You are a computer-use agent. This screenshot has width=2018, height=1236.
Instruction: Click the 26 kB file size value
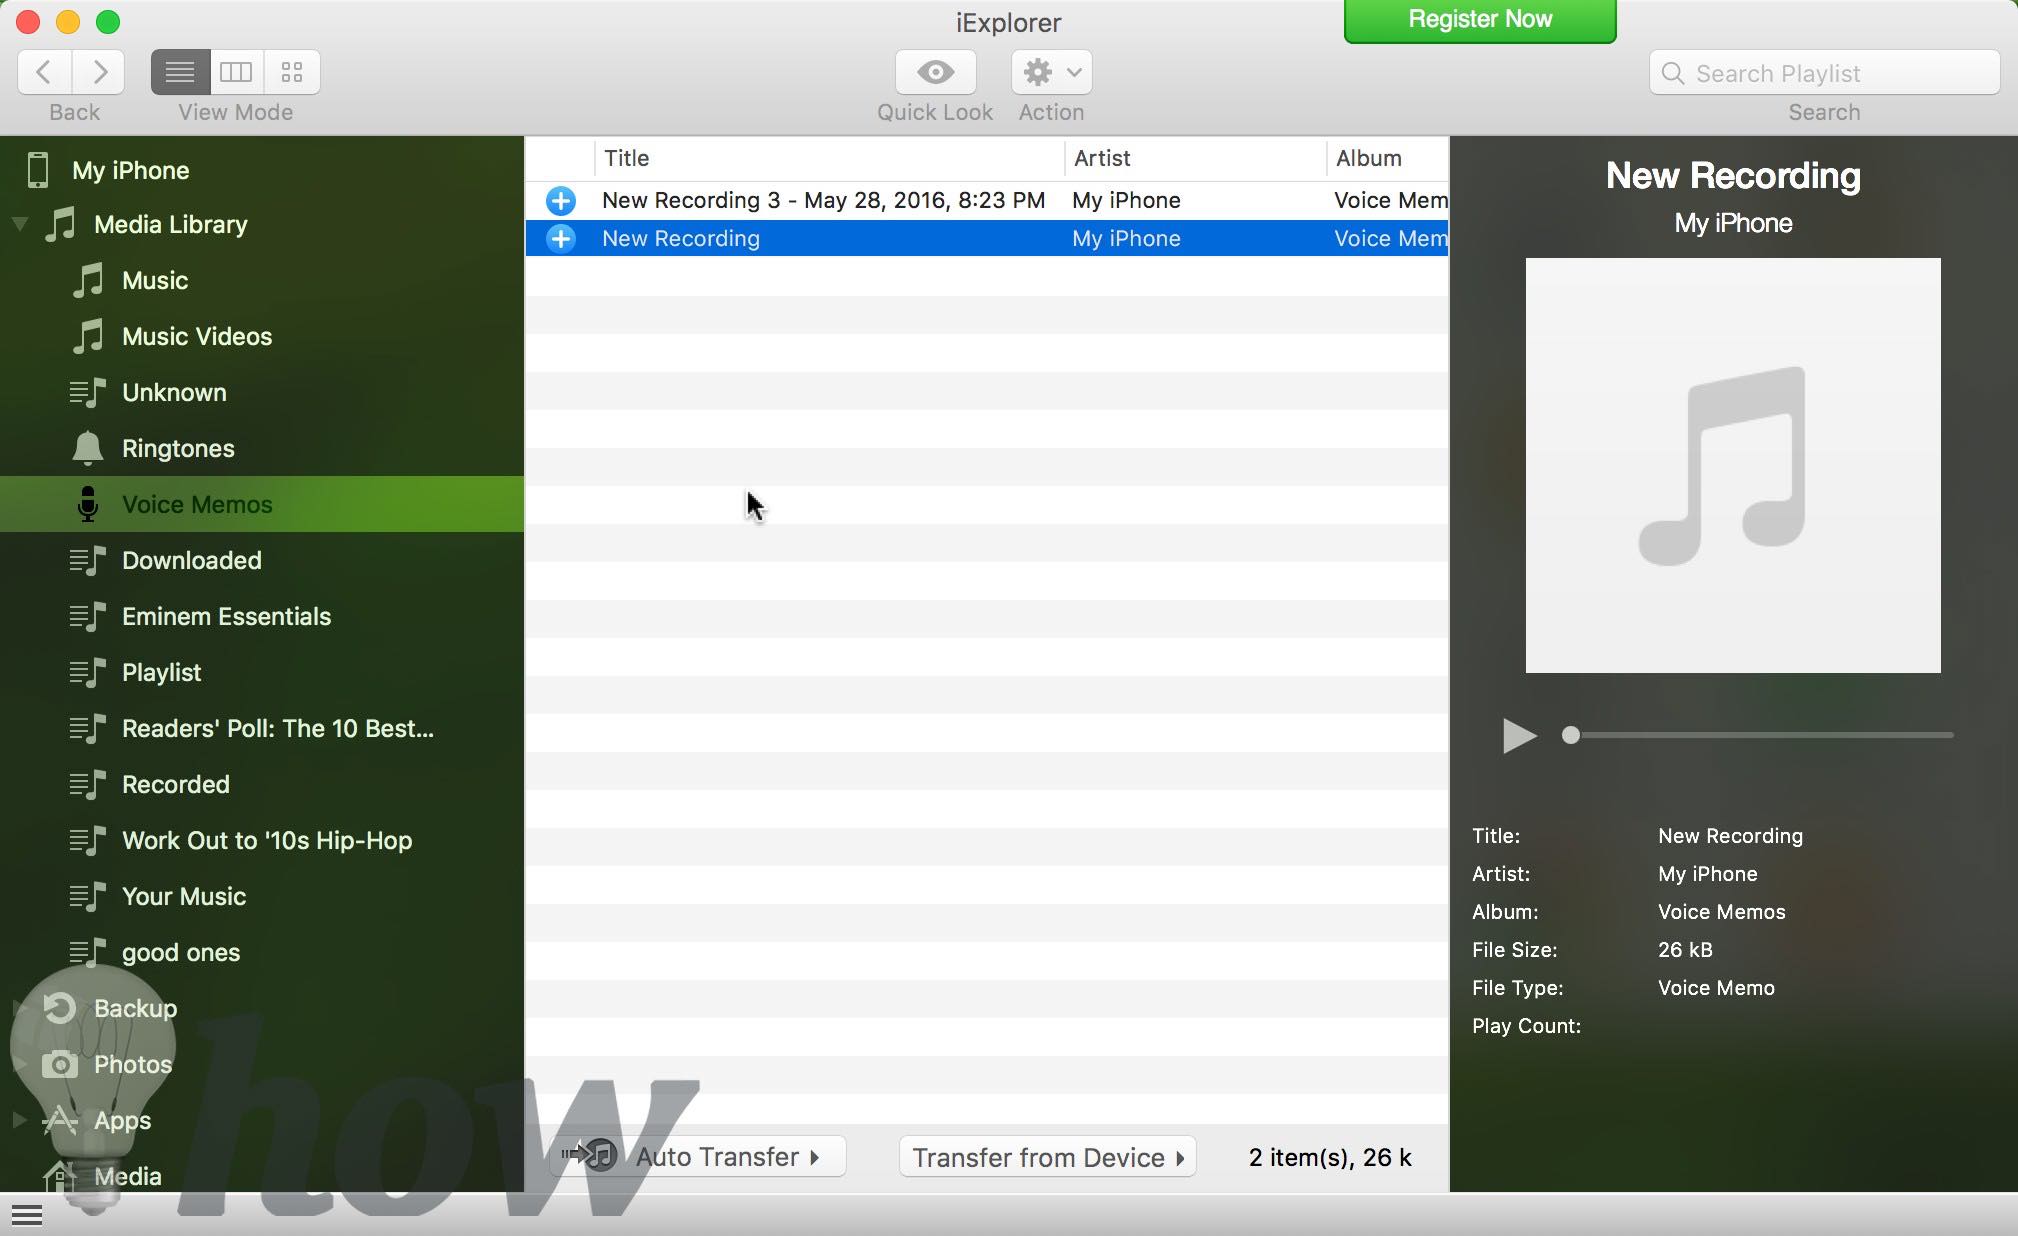(1685, 950)
